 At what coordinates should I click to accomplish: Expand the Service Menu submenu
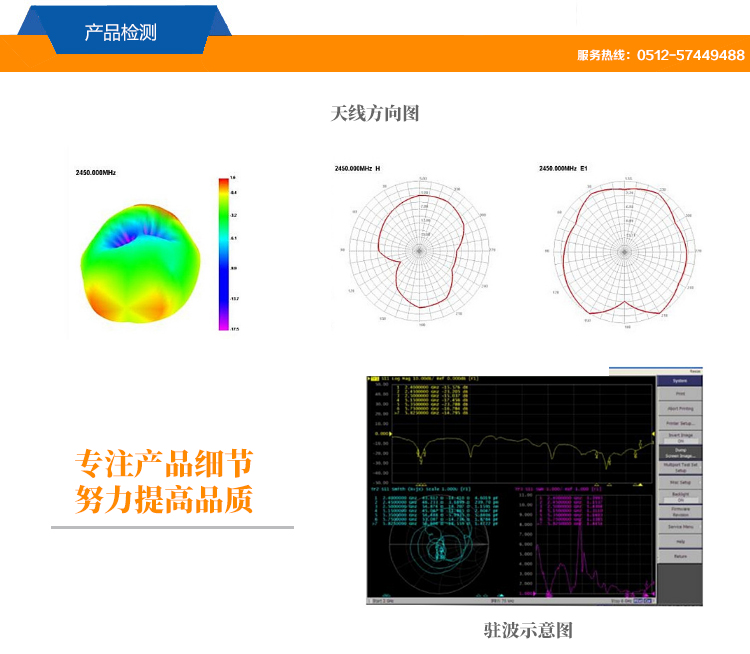point(679,526)
